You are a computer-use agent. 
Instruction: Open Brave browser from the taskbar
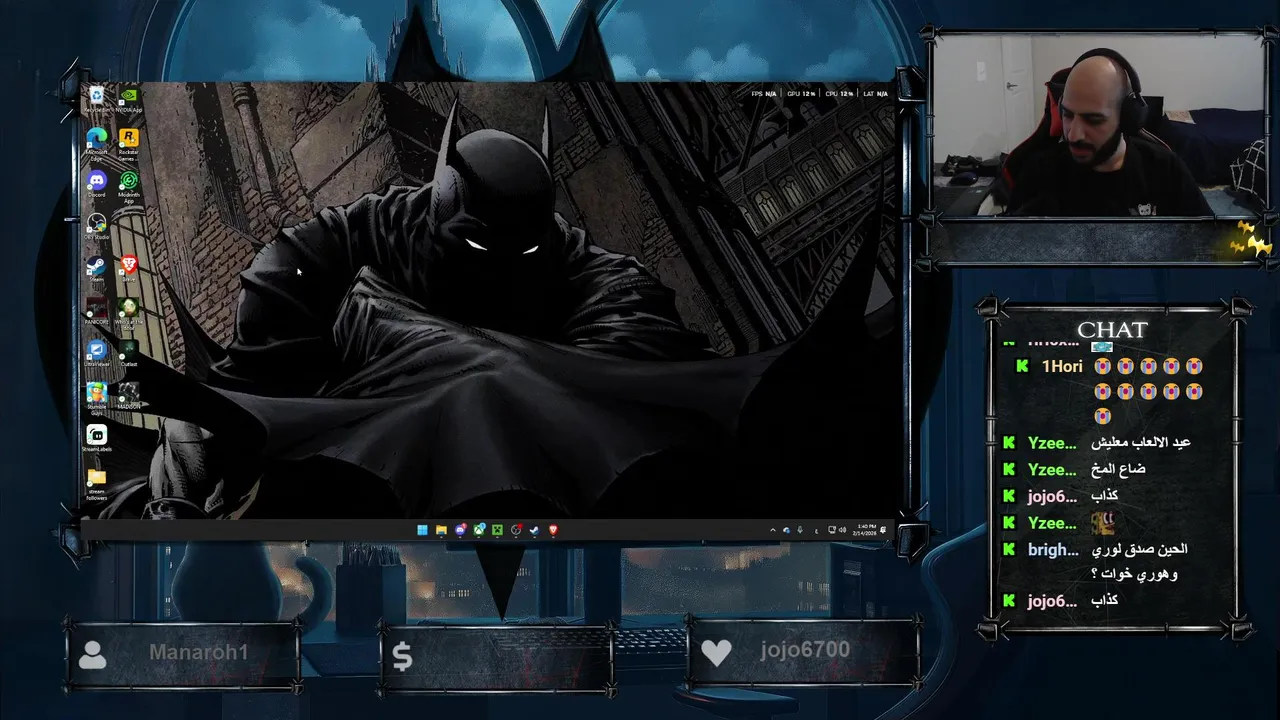(x=553, y=530)
